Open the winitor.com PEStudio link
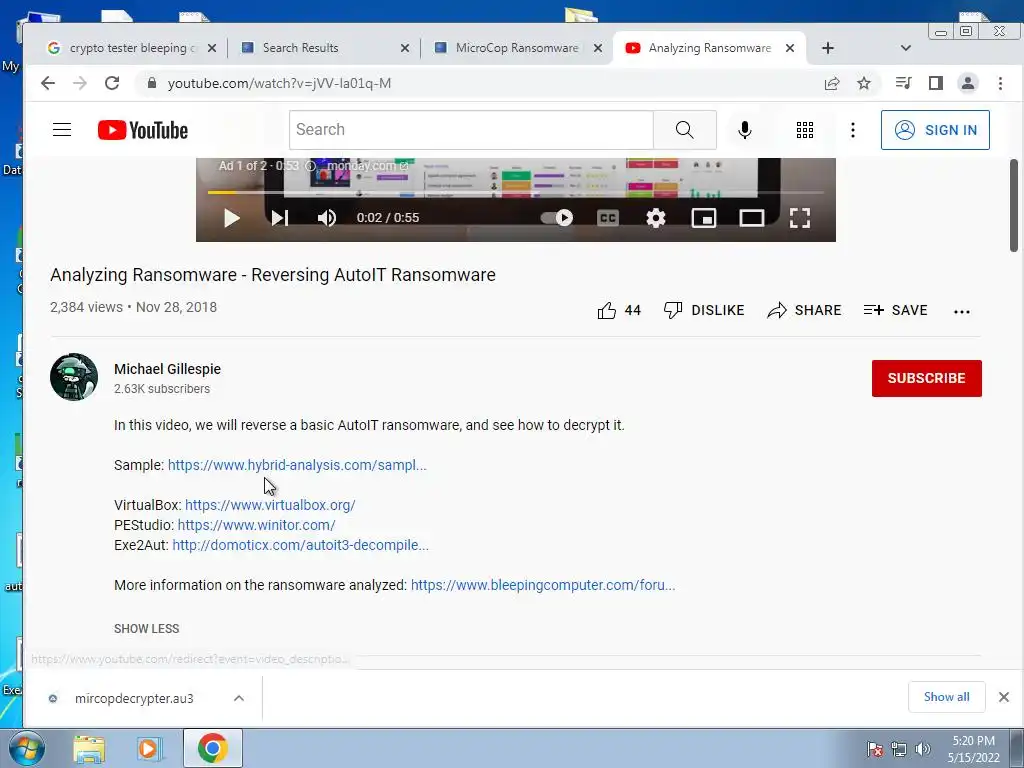The height and width of the screenshot is (768, 1024). click(256, 525)
